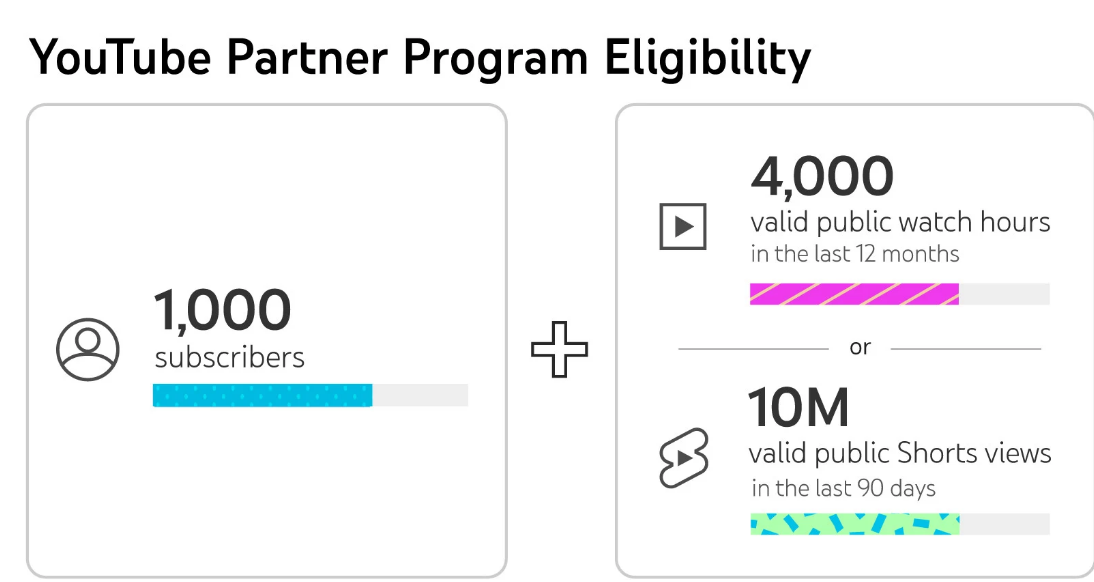Click the YouTube Shorts logo icon

pos(684,458)
